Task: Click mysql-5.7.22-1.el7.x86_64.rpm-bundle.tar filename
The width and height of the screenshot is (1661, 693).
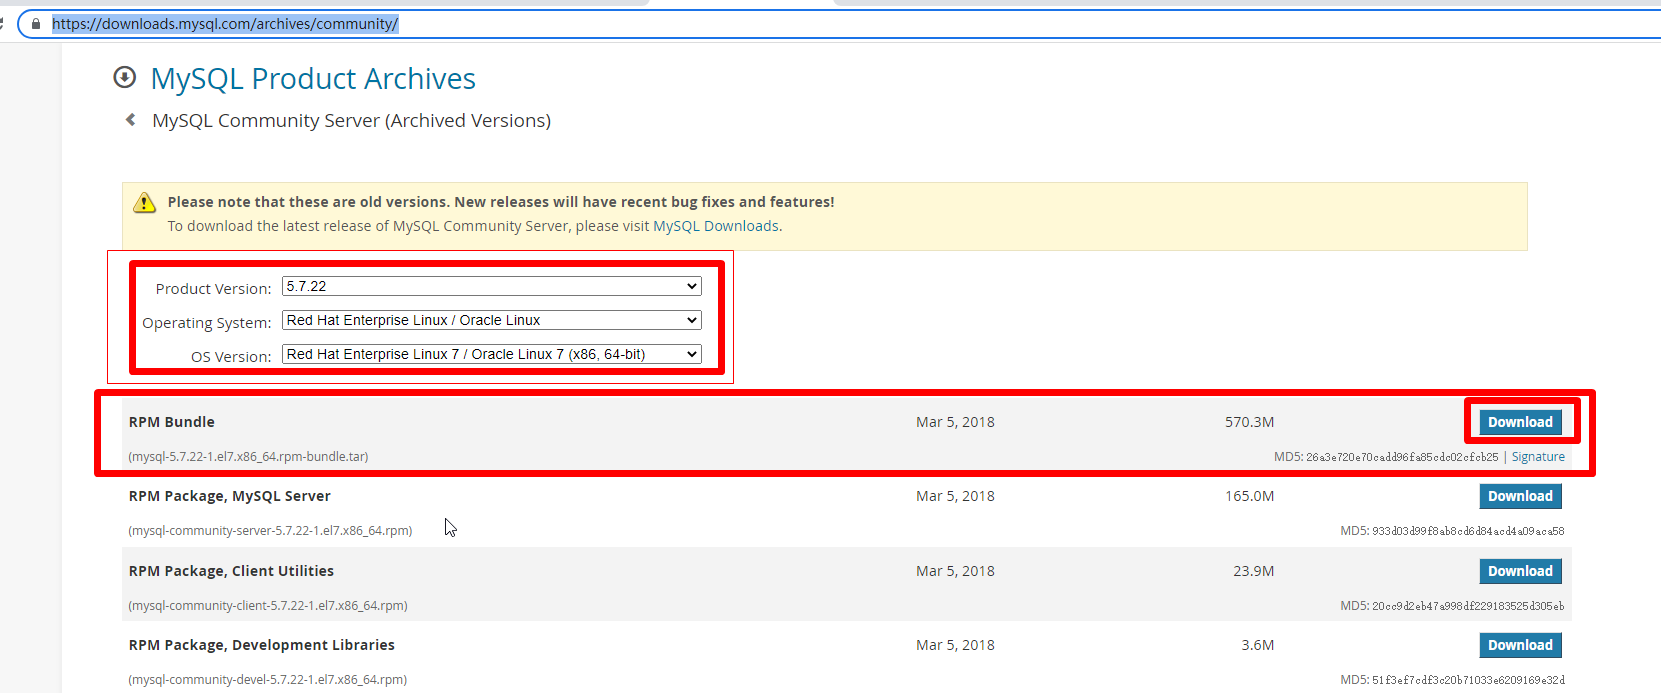Action: click(248, 457)
